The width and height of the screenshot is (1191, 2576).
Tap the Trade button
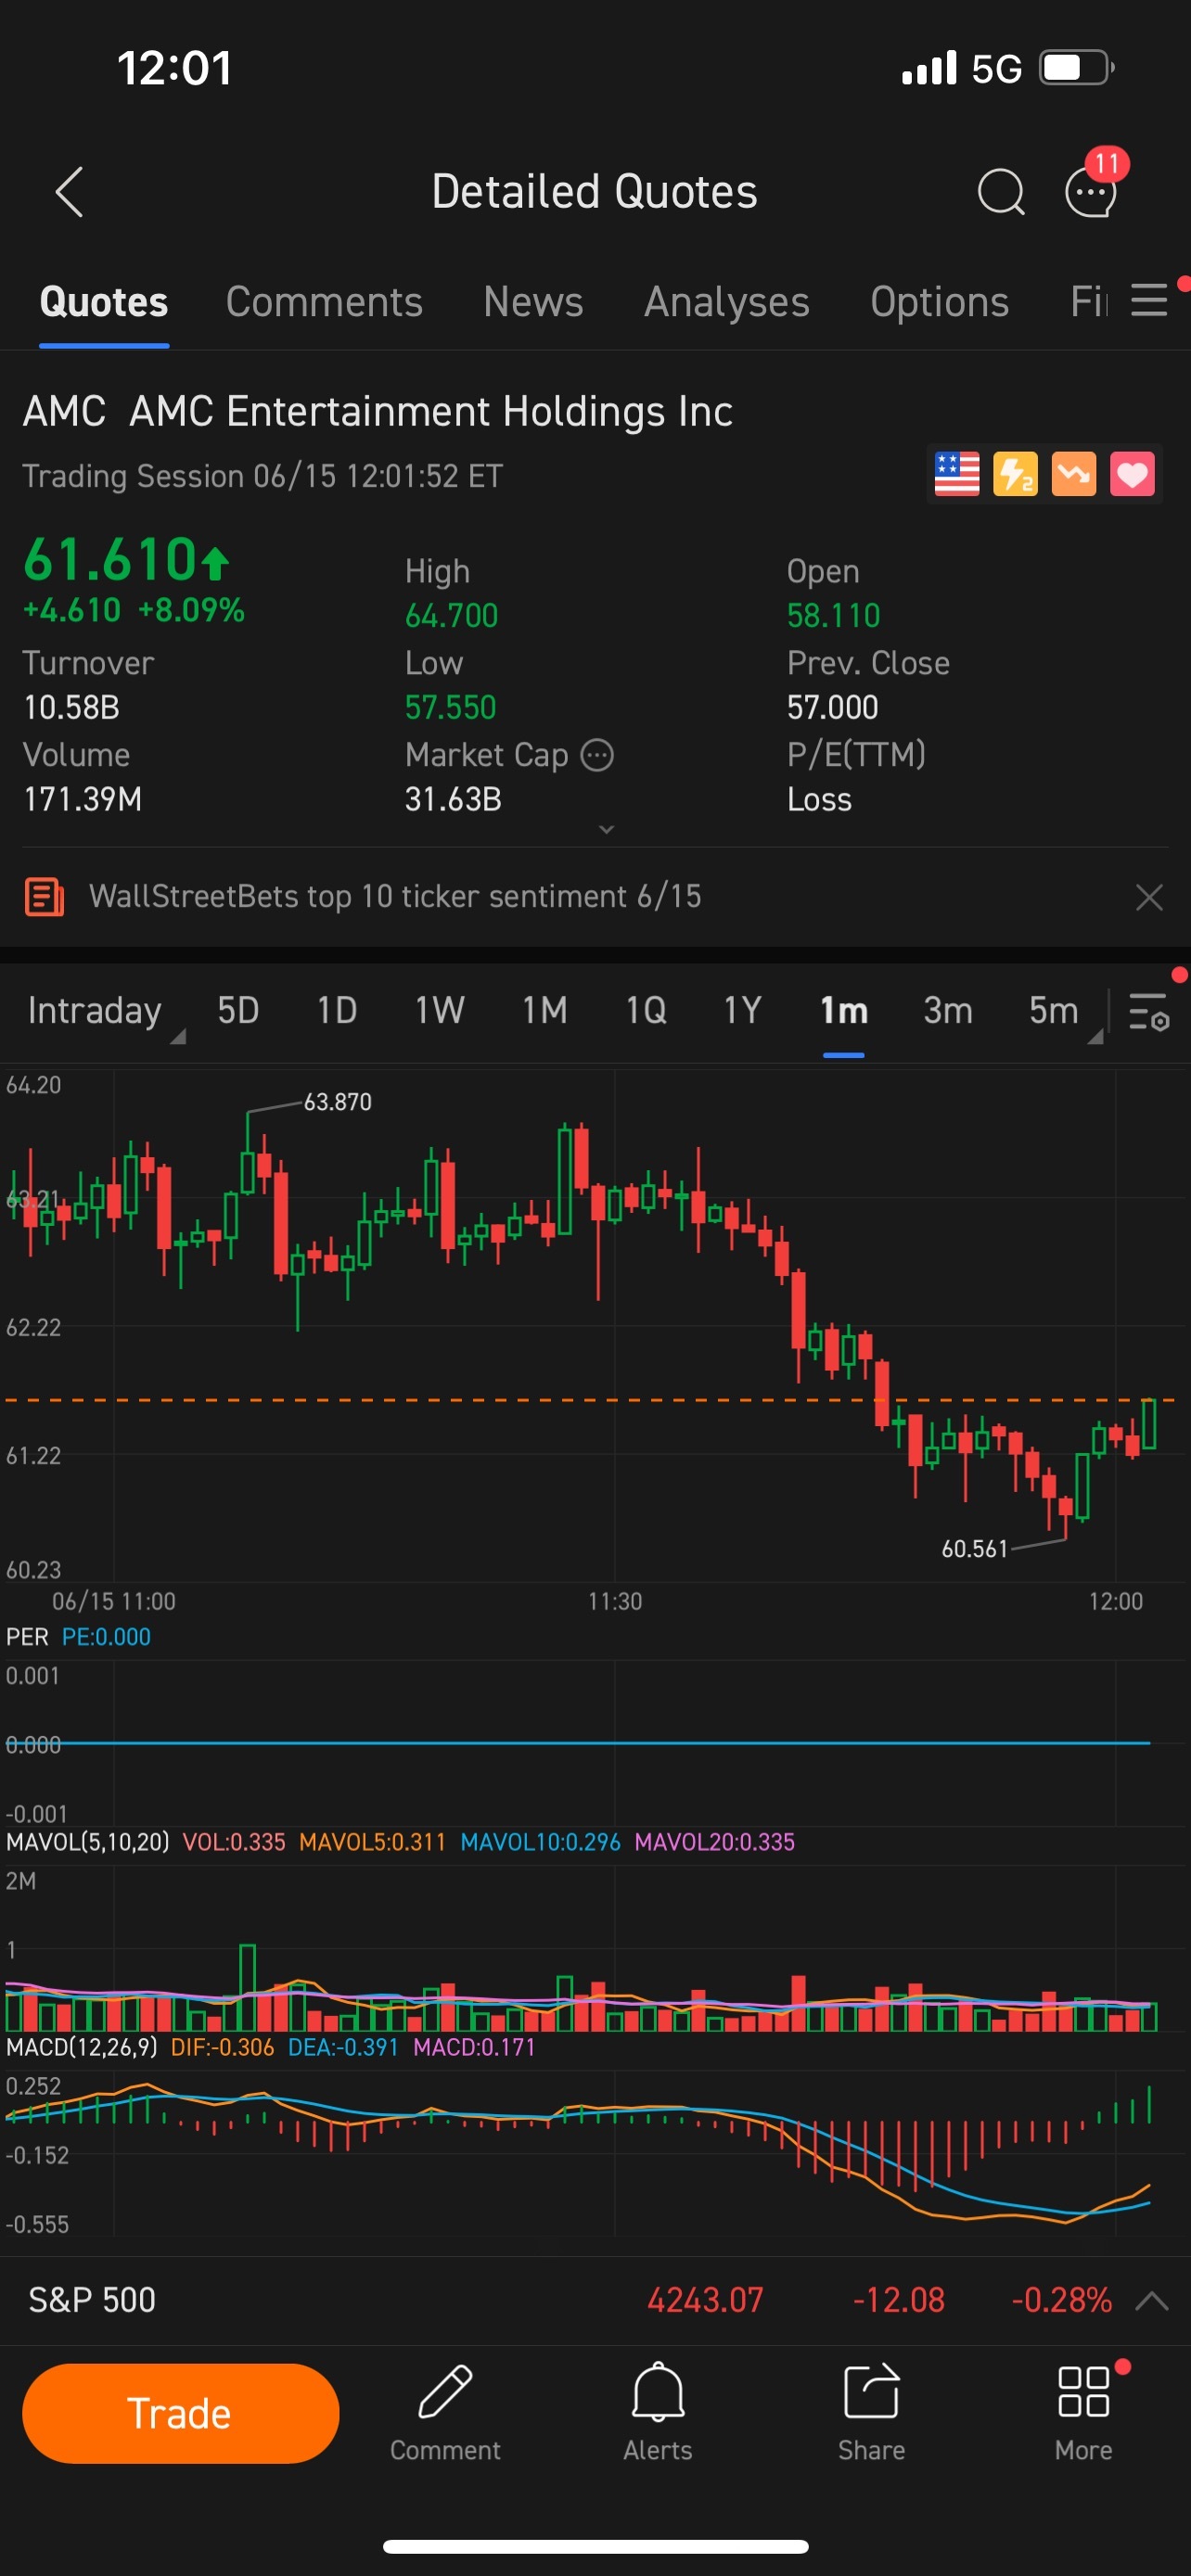(180, 2412)
